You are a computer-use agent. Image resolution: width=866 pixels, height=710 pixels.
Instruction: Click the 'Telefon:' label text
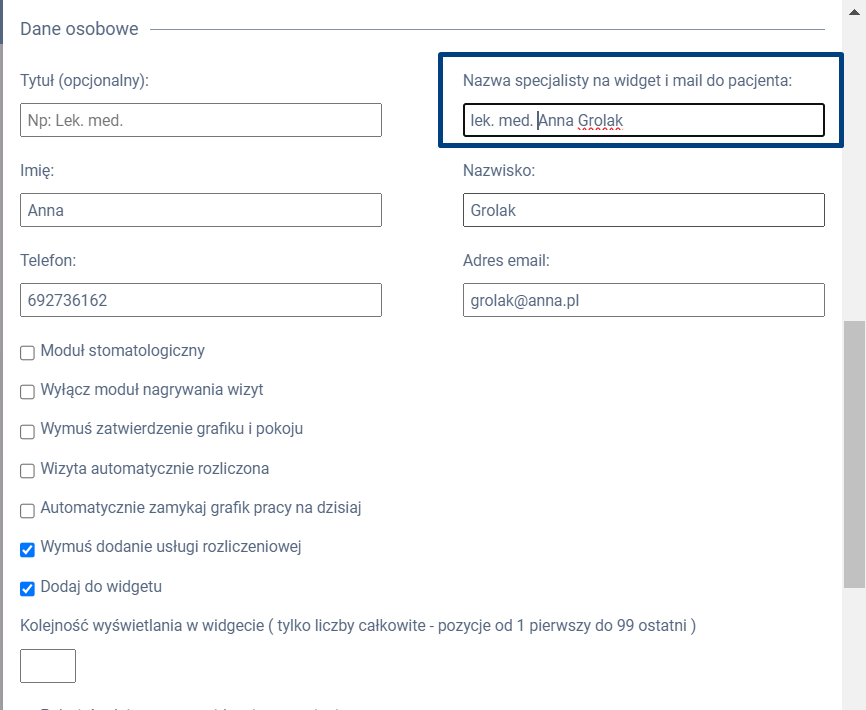pyautogui.click(x=48, y=261)
